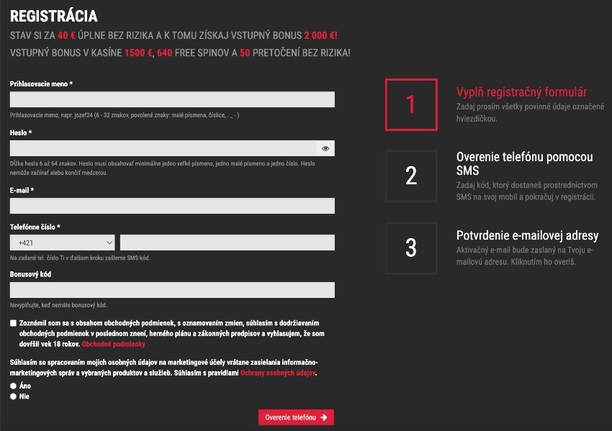Click 'Nevyplňujte, keď nemáte bonusový kód' hint
Image resolution: width=612 pixels, height=431 pixels.
point(58,305)
